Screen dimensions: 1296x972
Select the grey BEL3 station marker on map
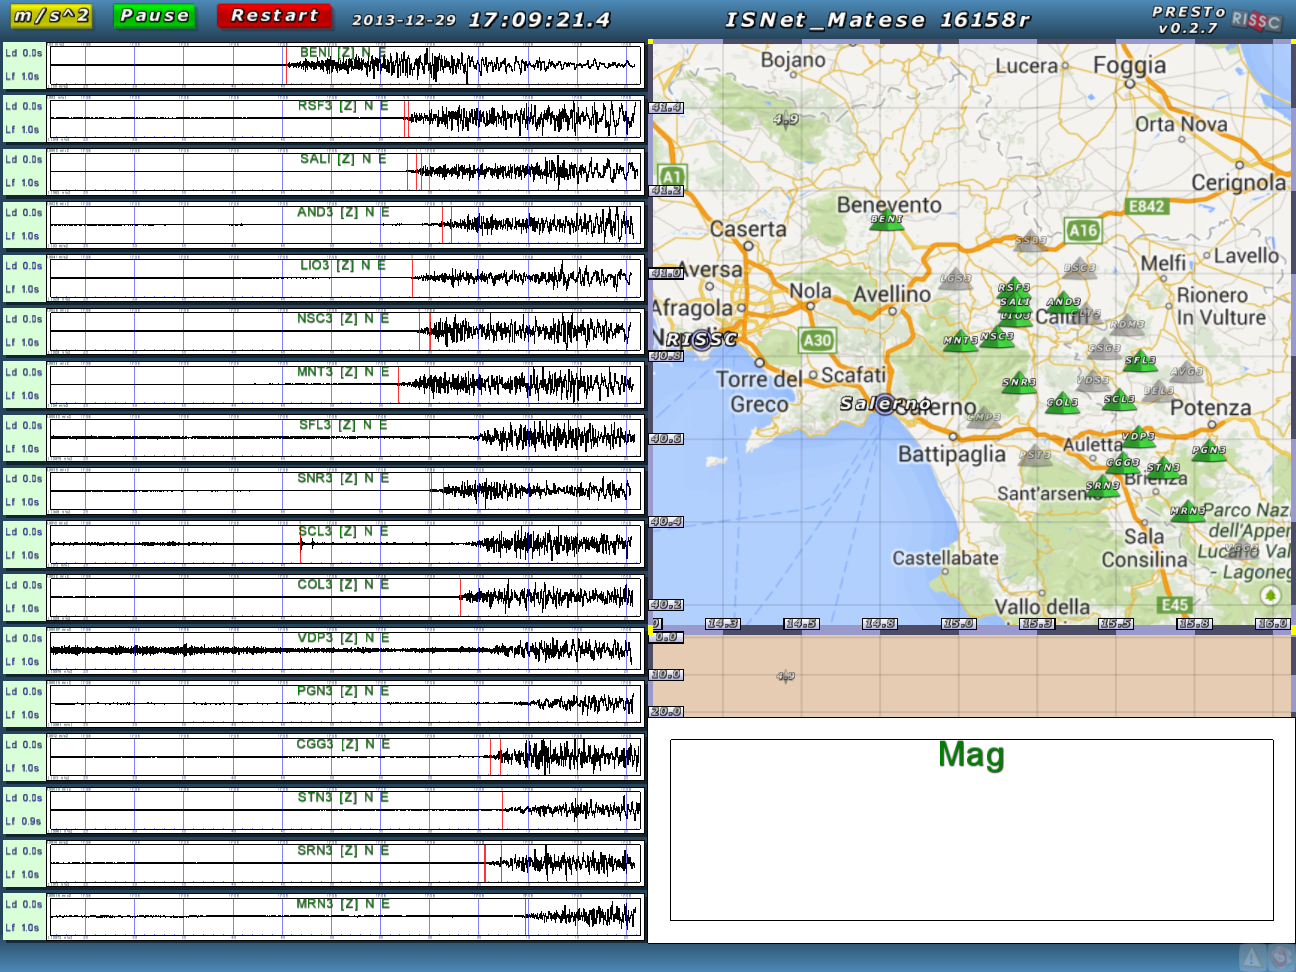(x=1158, y=392)
